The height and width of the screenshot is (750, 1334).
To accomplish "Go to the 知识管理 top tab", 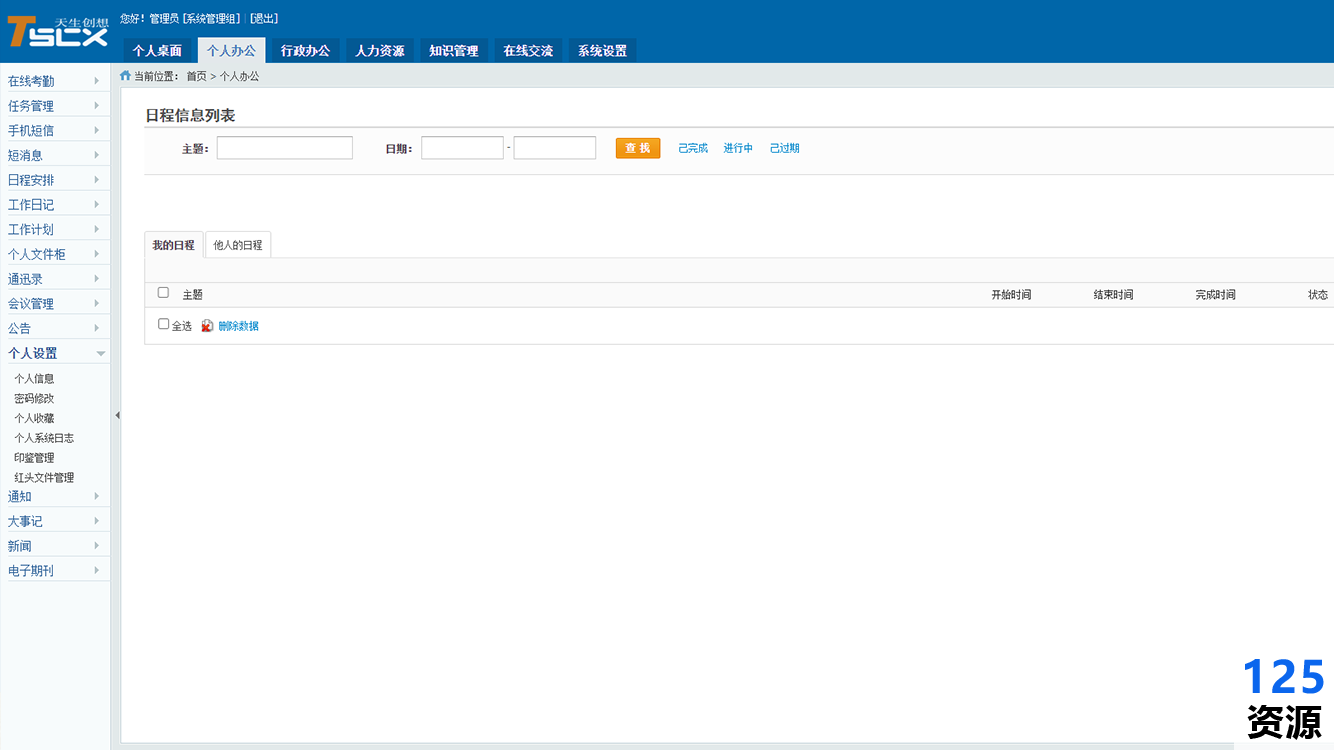I will [x=453, y=50].
